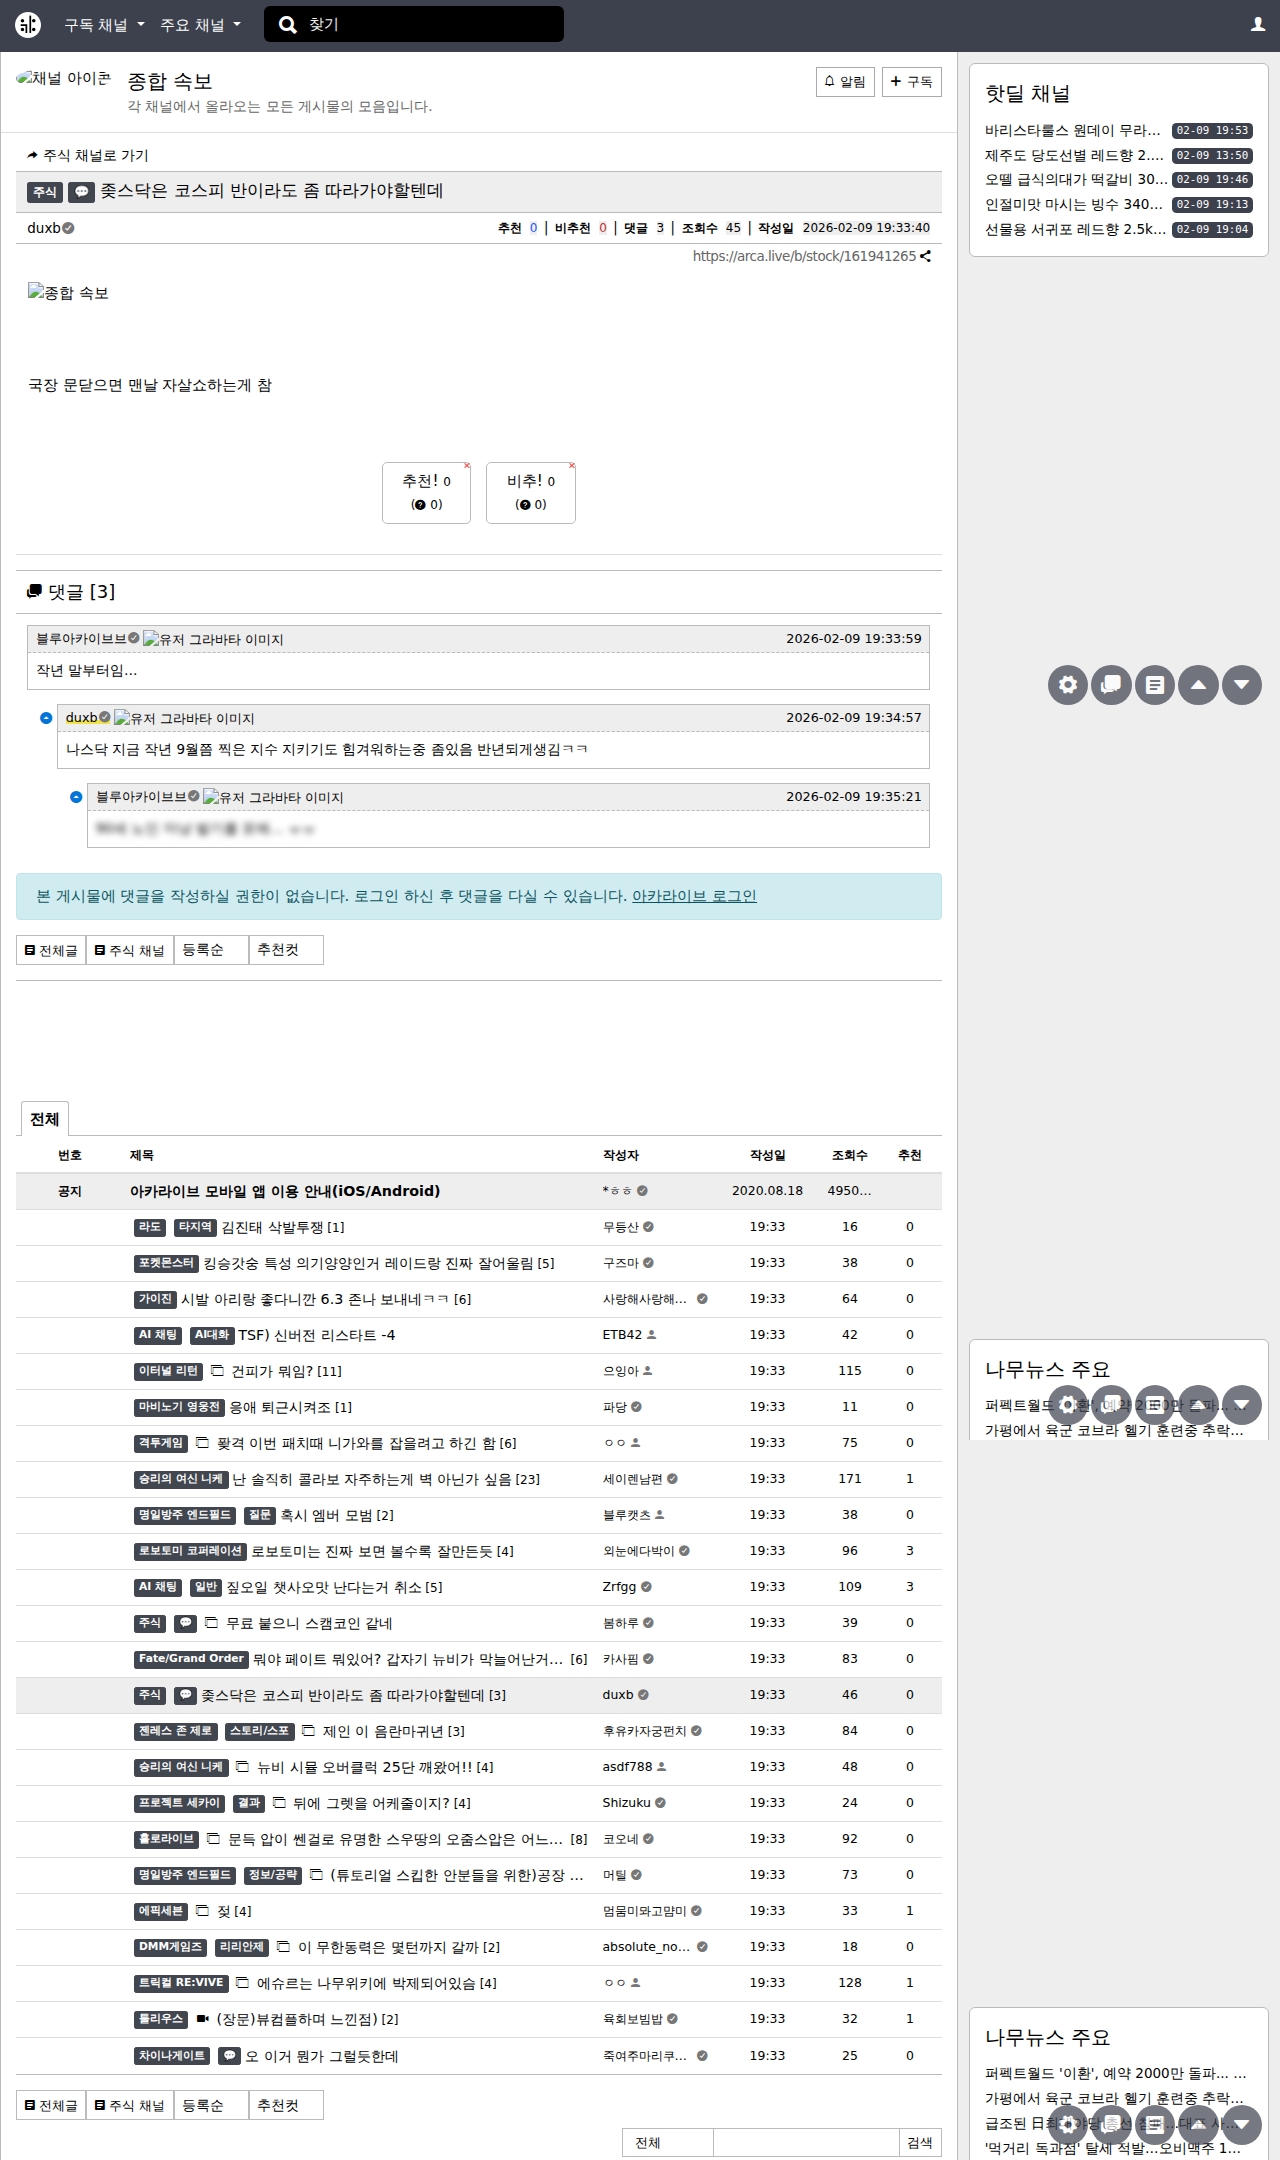Click the 홀로라이브 category badge

(166, 1839)
